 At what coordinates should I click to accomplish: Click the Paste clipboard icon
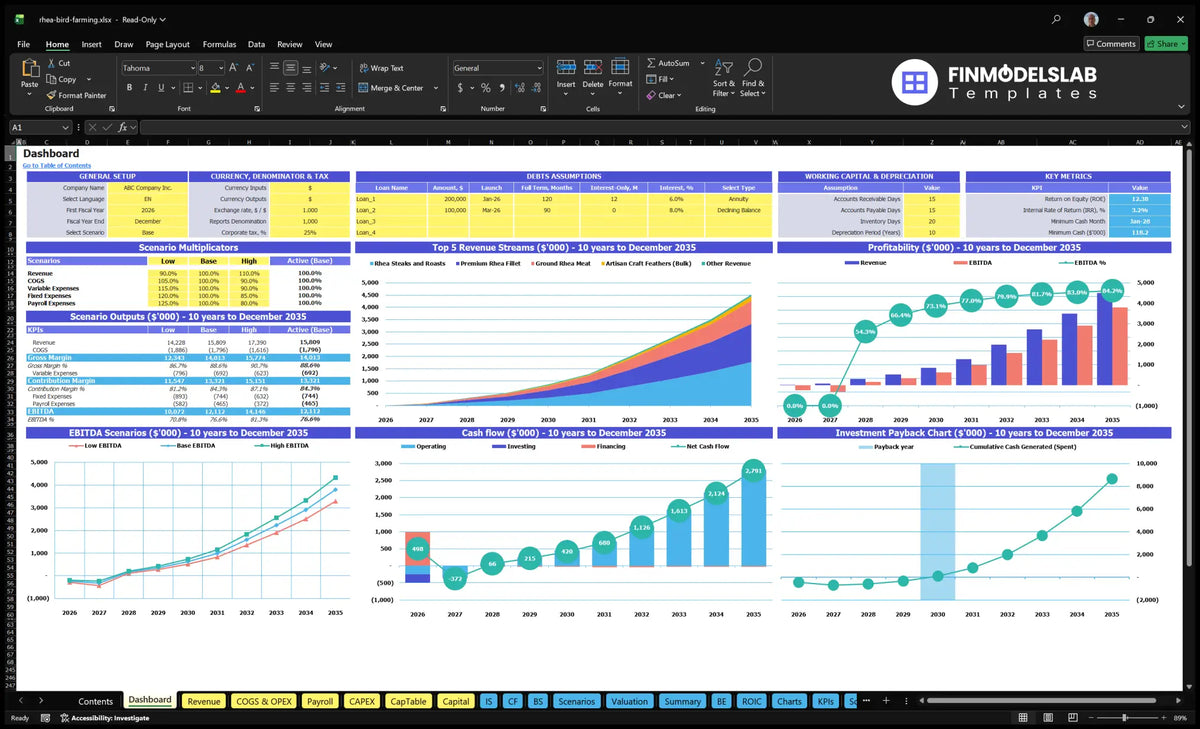click(29, 67)
